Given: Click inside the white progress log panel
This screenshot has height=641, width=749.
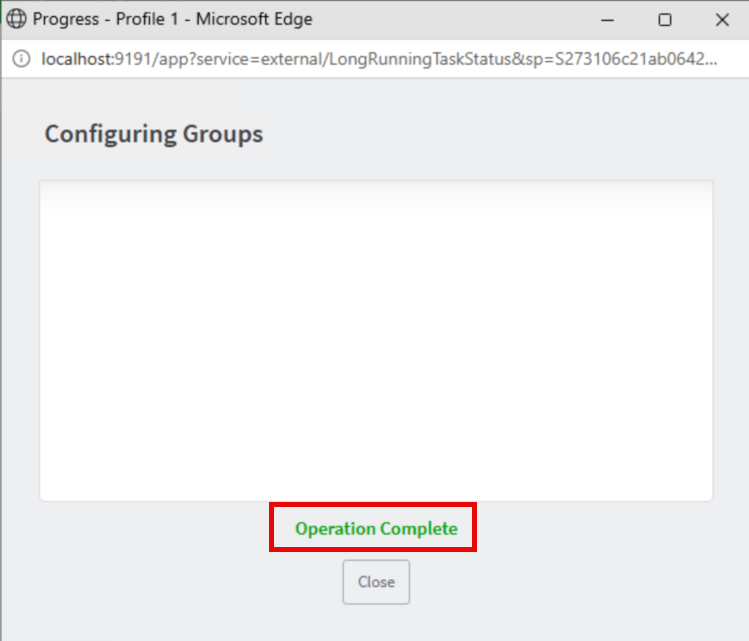Looking at the screenshot, I should [376, 341].
